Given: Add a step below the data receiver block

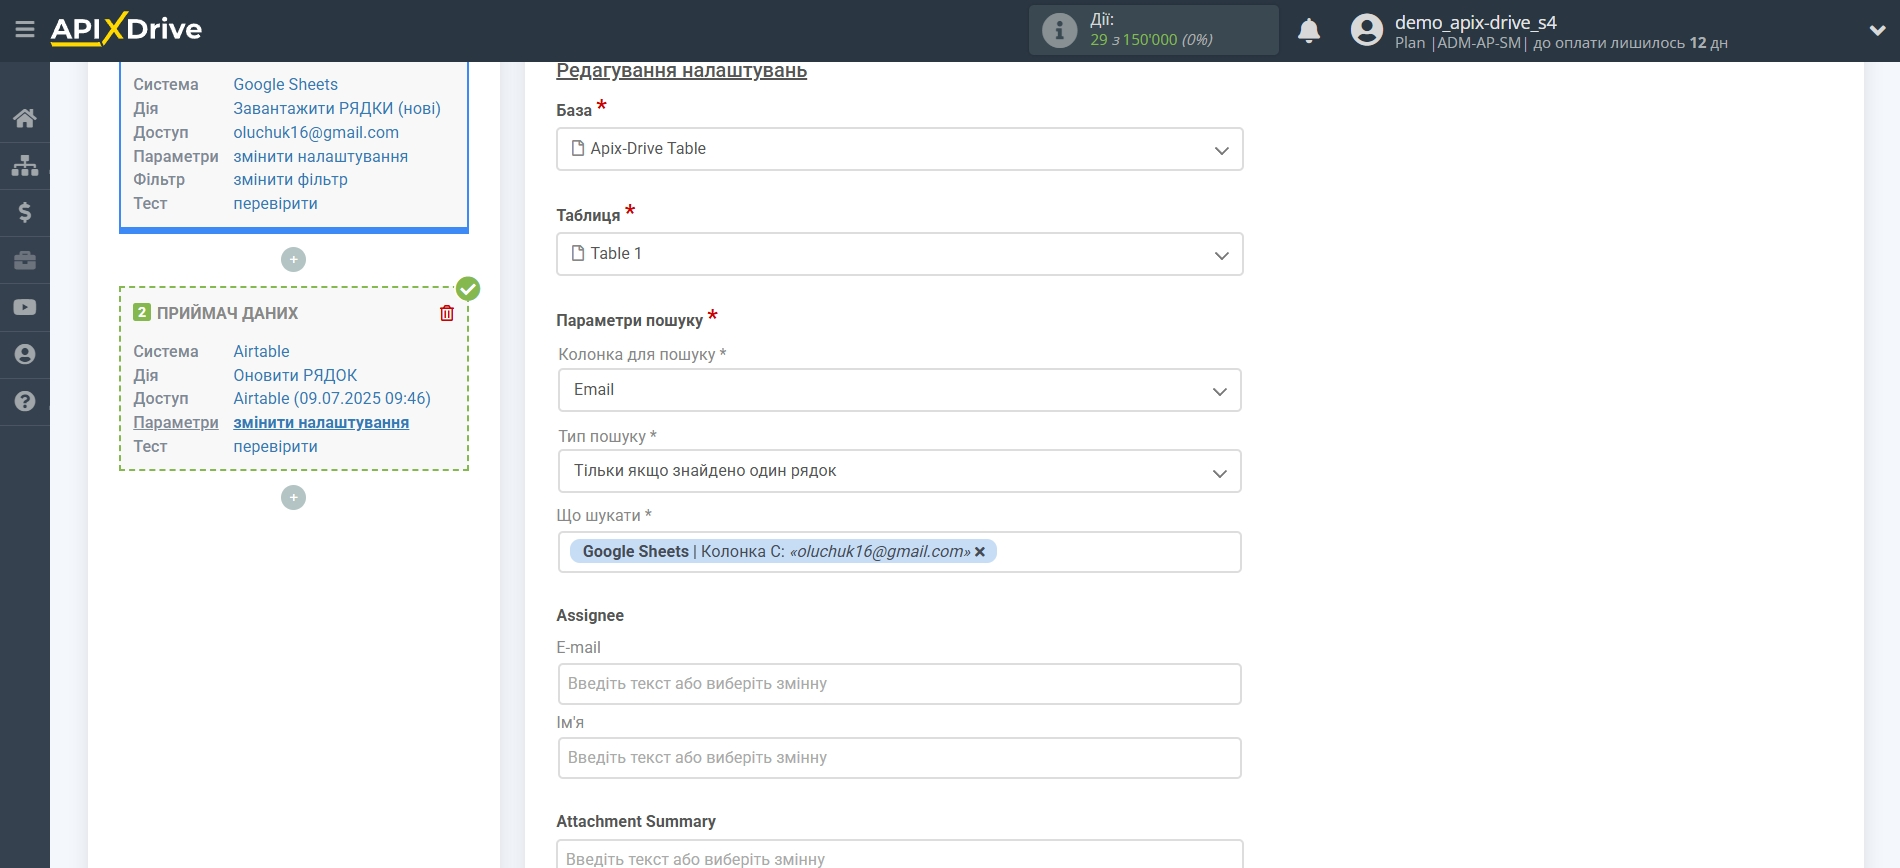Looking at the screenshot, I should (293, 497).
